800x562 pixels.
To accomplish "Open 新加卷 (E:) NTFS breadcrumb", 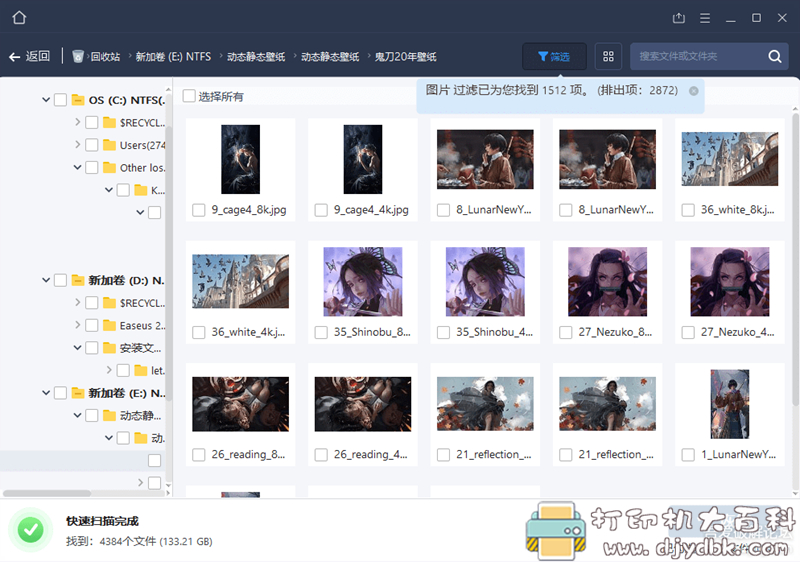I will tap(173, 57).
